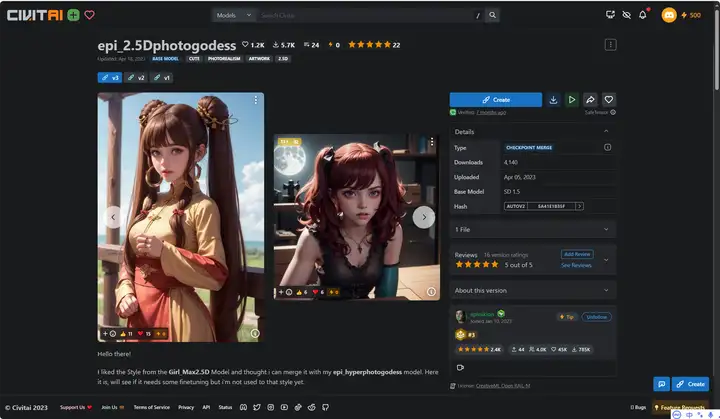Click the Discord icon in footer
Viewport: 720px width, 419px height.
click(243, 408)
